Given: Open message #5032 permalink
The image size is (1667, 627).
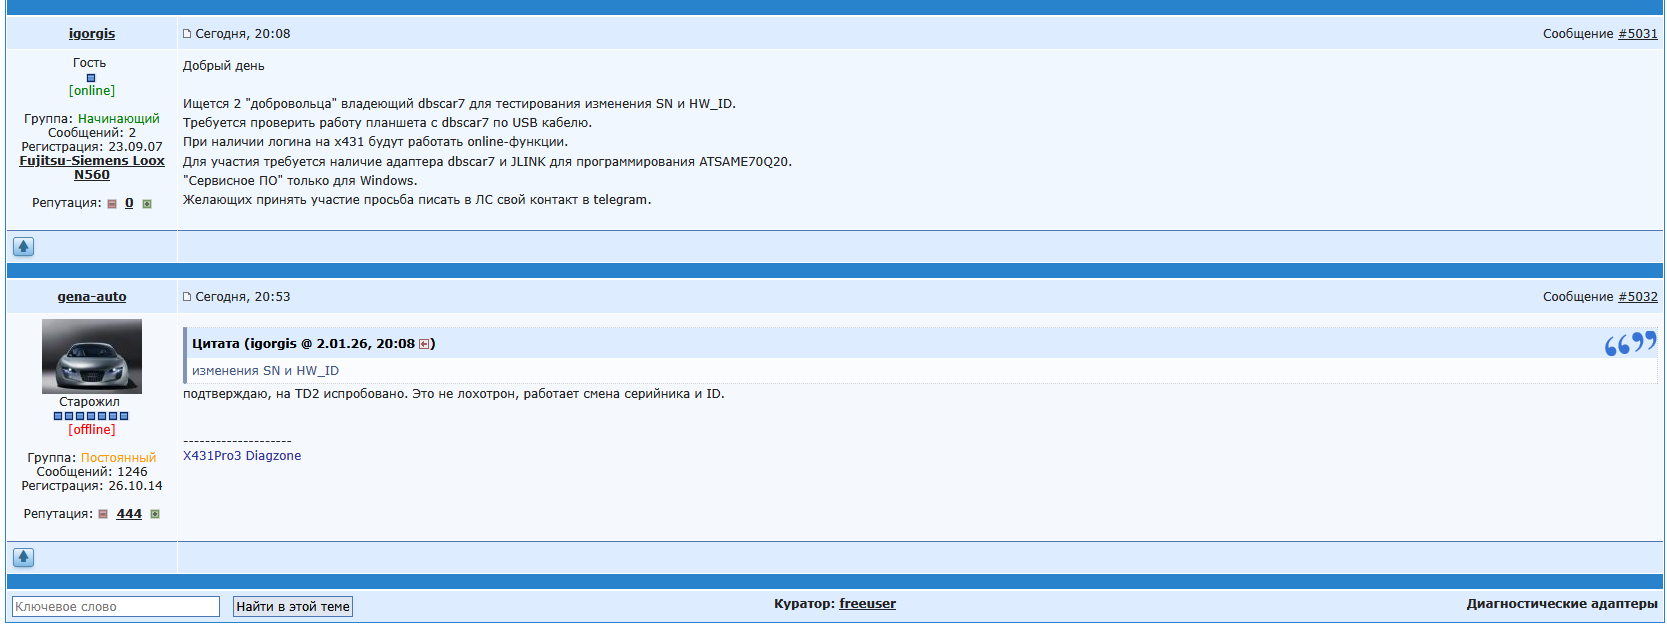Looking at the screenshot, I should [1638, 297].
